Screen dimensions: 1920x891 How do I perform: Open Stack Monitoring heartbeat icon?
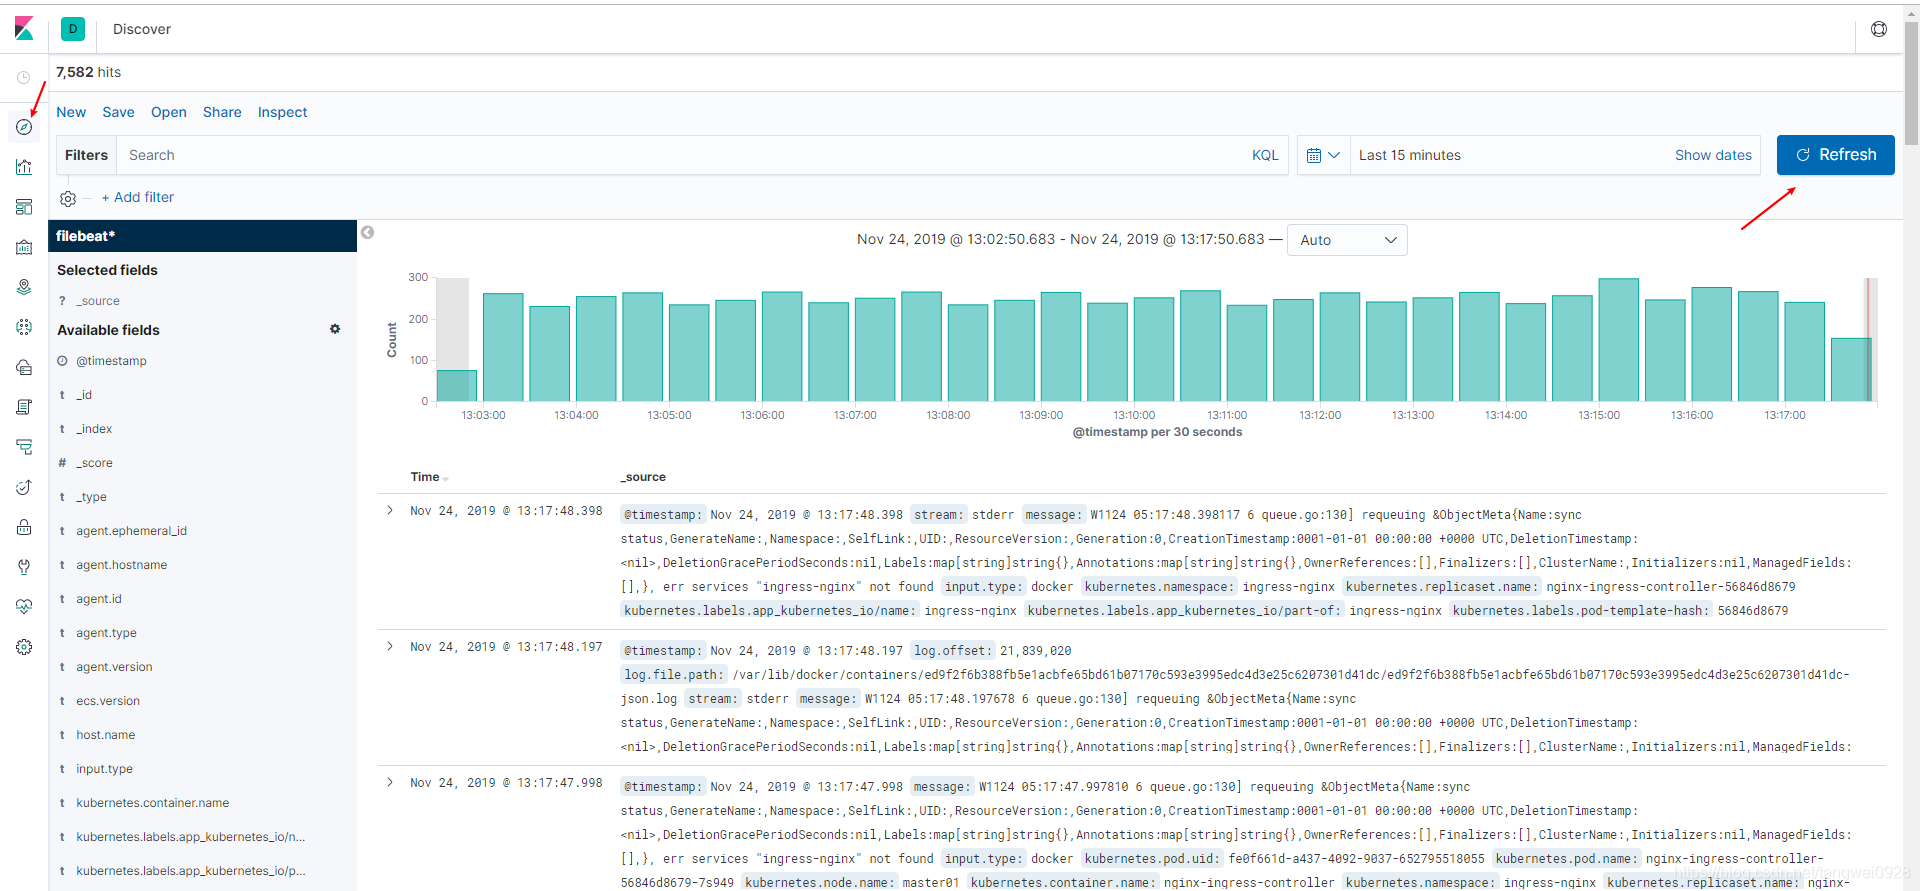(24, 607)
